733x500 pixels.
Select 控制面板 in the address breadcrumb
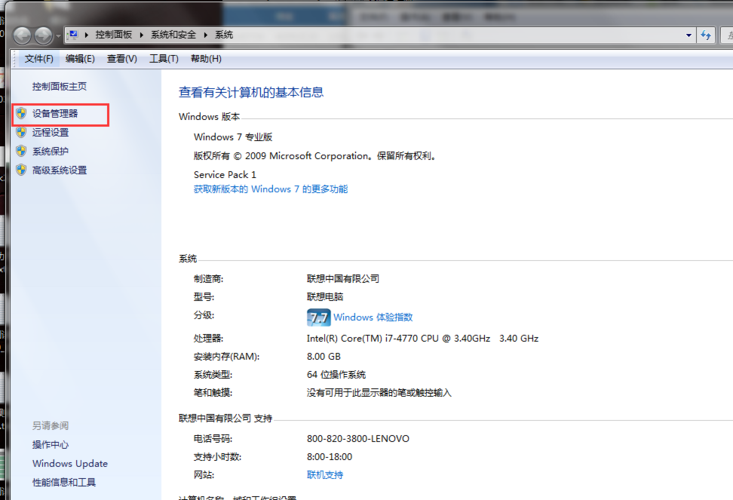tap(114, 35)
